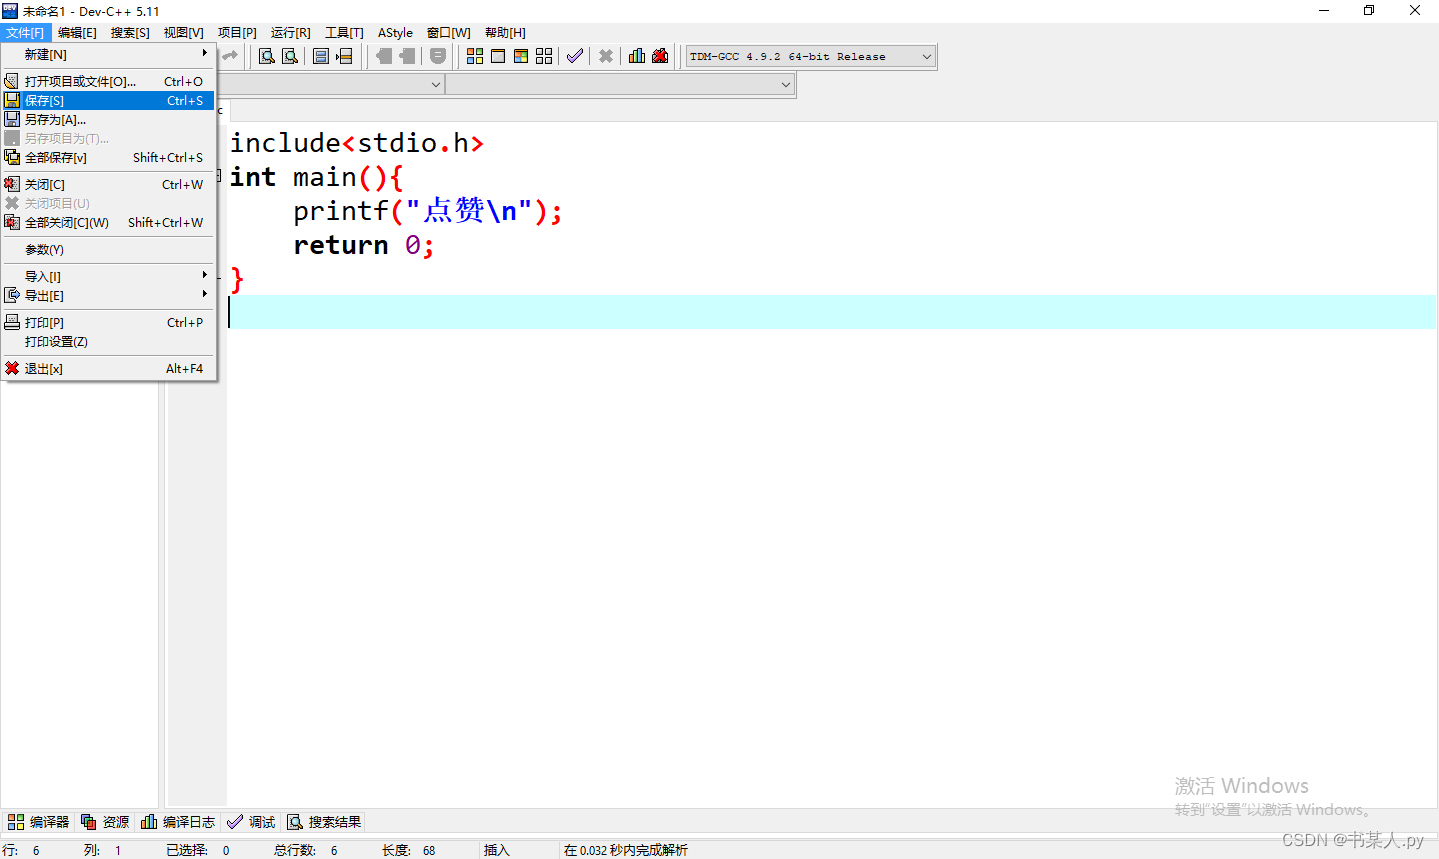Select 全部保存[v] menu entry
This screenshot has height=859, width=1439.
click(108, 157)
